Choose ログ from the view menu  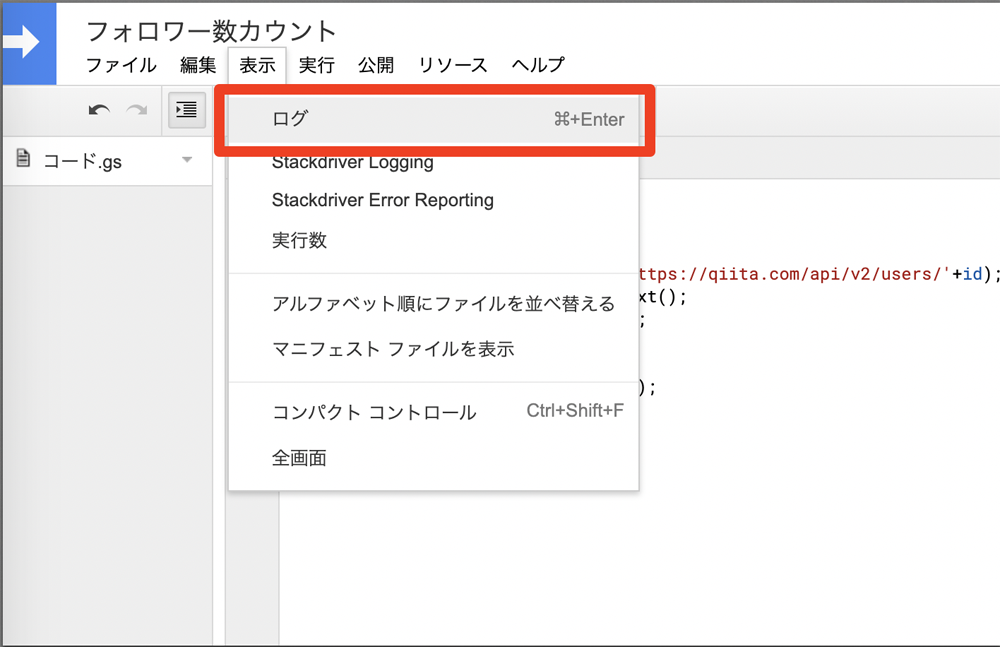tap(434, 119)
